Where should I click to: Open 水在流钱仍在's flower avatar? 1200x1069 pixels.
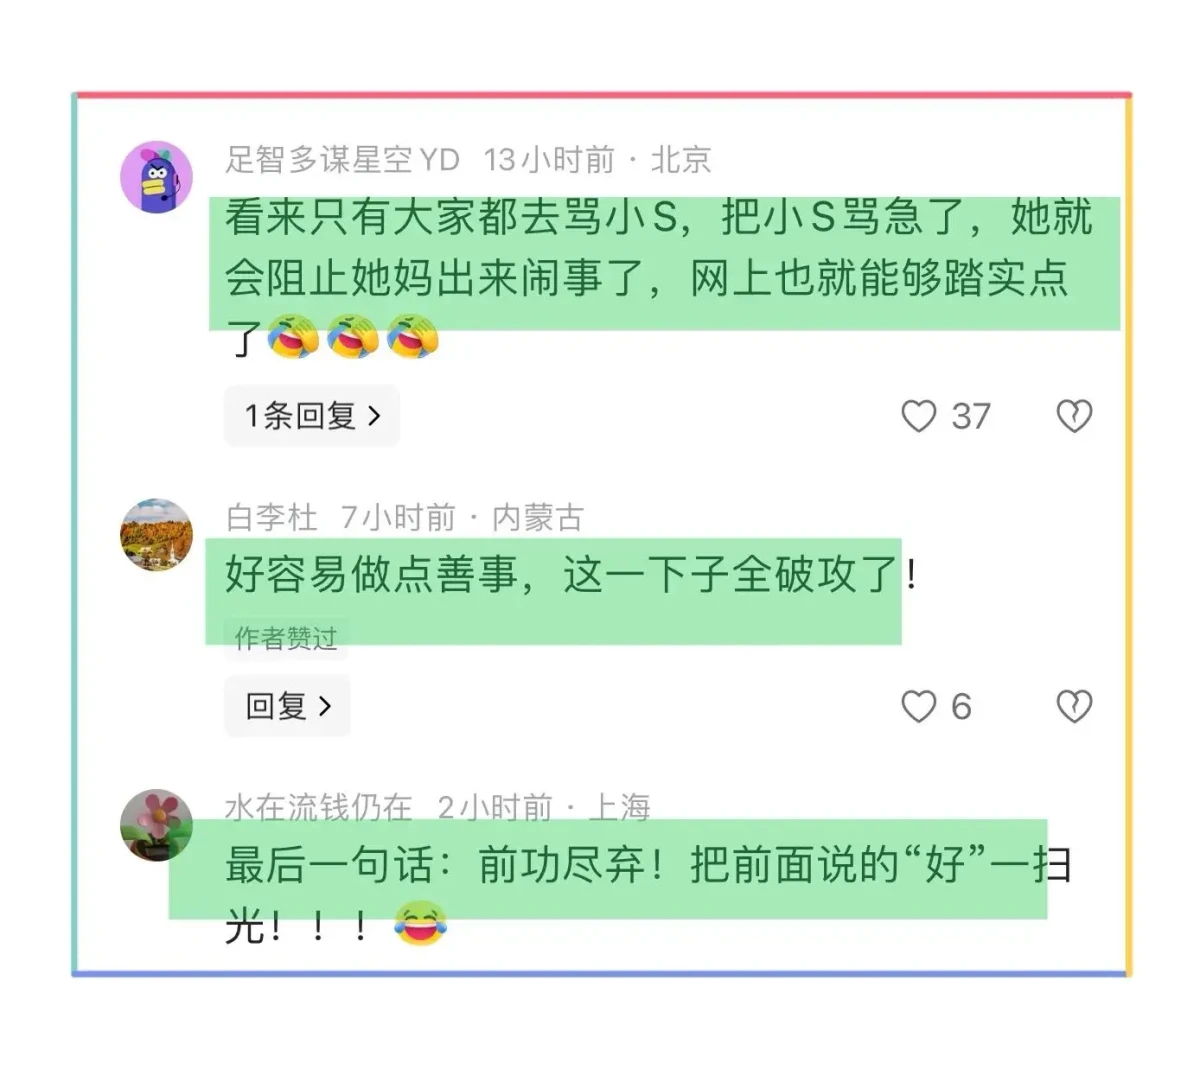click(x=157, y=826)
